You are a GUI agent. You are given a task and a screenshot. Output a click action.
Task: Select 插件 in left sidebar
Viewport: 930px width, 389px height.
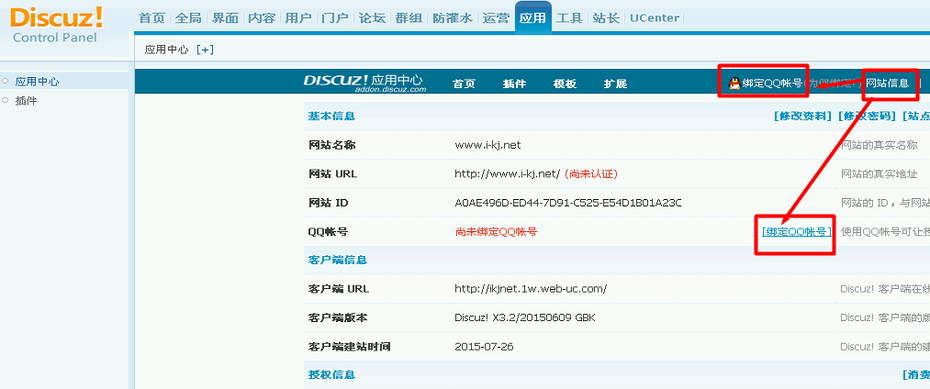[x=26, y=101]
